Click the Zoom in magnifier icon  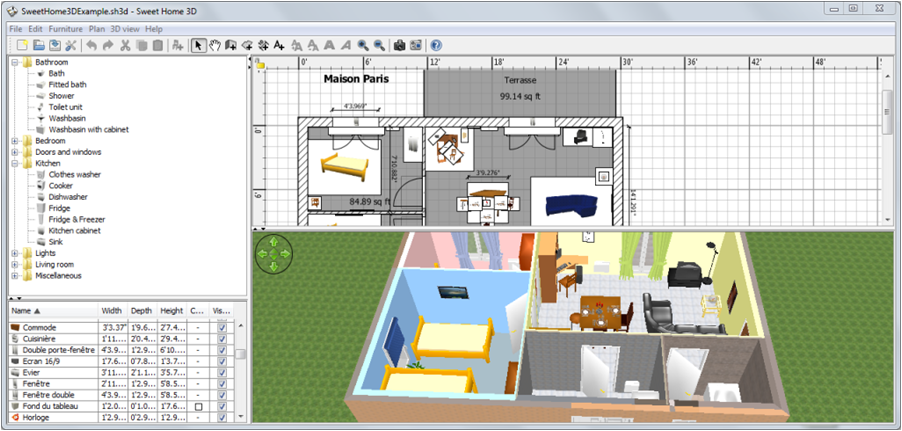(363, 45)
